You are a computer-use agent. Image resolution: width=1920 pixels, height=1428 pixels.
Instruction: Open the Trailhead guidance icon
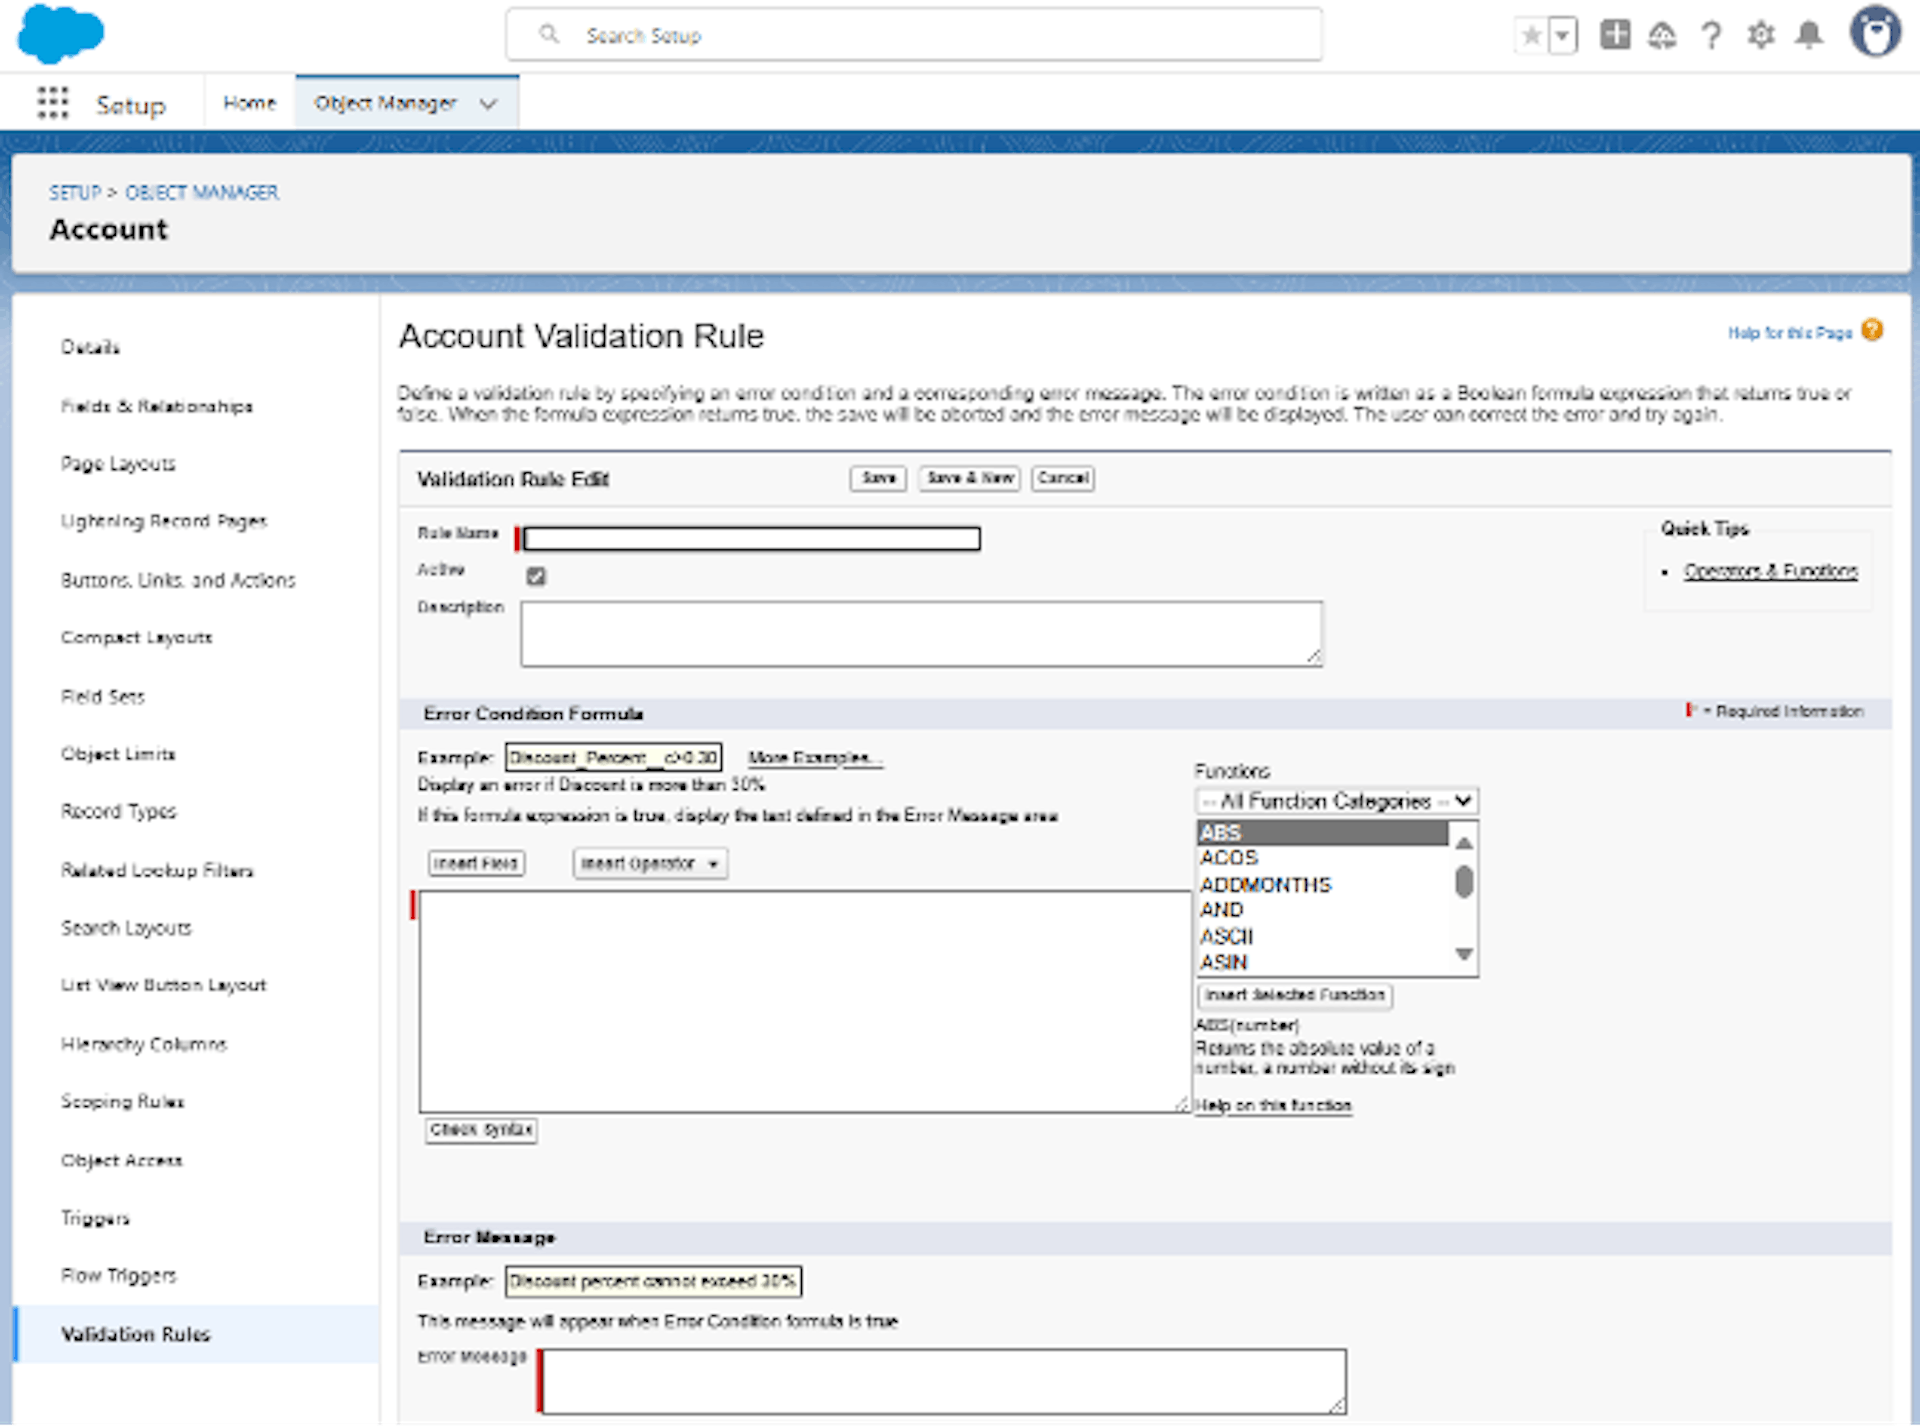(1662, 36)
